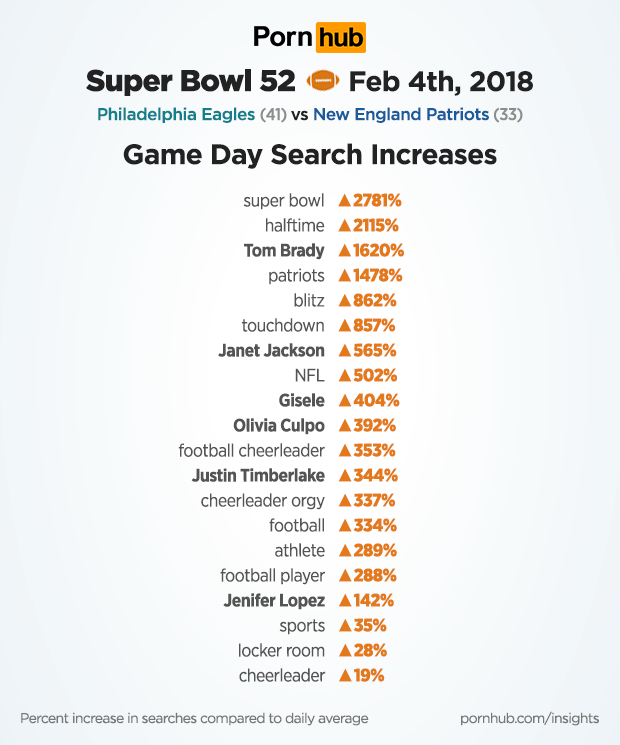The width and height of the screenshot is (620, 745).
Task: Click the percent increase footnote text
Action: (x=194, y=718)
